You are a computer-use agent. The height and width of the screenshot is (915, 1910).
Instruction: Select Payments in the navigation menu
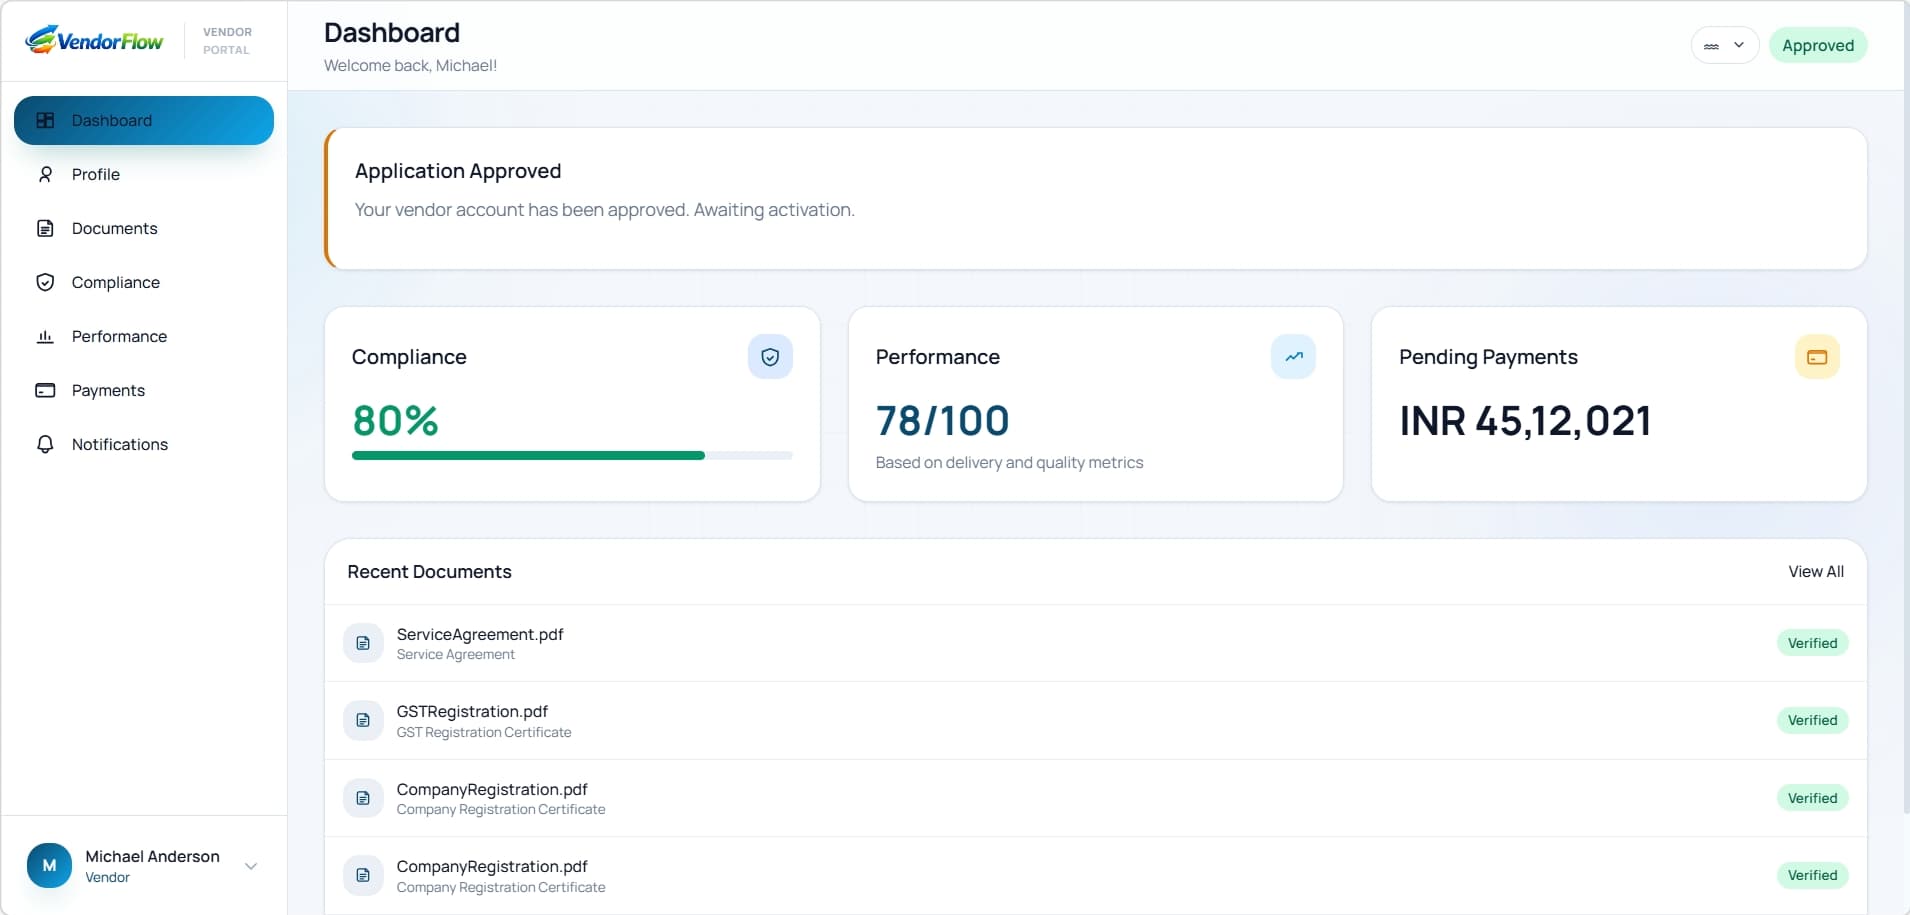pos(108,390)
